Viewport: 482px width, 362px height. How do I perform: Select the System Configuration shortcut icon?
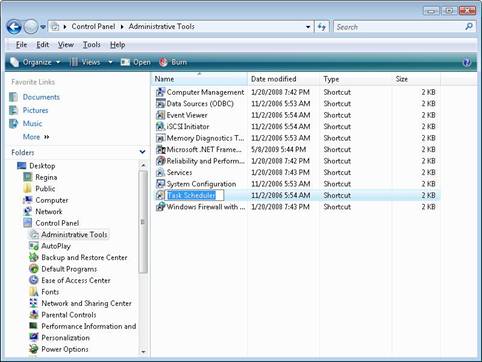tap(161, 184)
